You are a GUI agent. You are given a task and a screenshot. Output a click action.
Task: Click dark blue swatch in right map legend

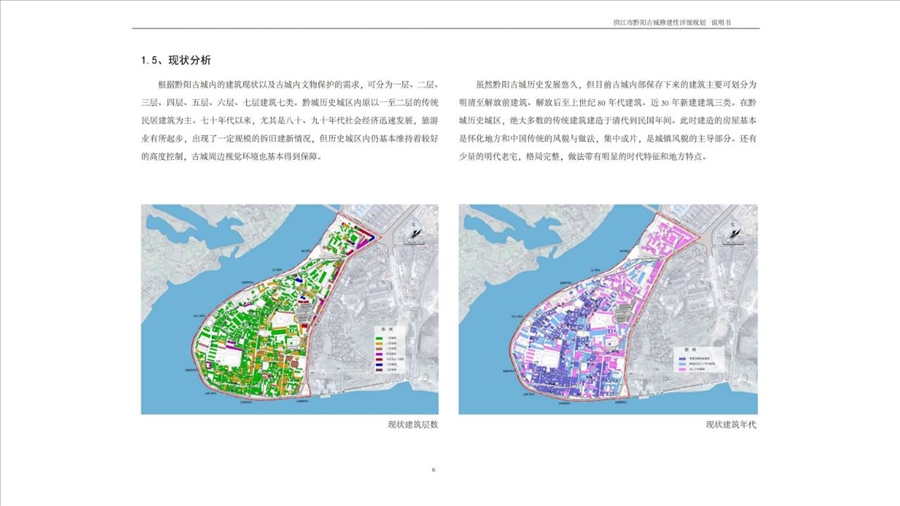682,359
